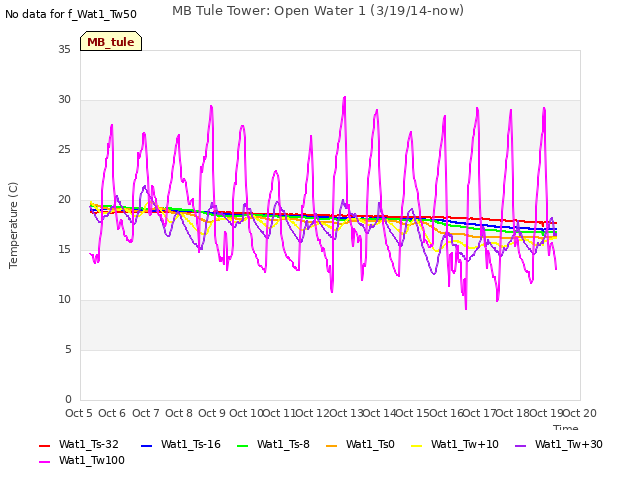Click the 20 y-axis tick label
The width and height of the screenshot is (640, 480).
(64, 200)
